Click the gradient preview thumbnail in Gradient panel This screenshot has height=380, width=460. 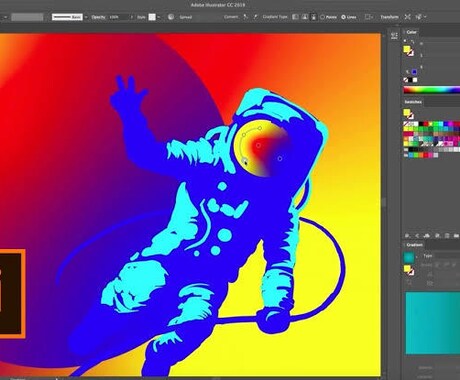409,257
